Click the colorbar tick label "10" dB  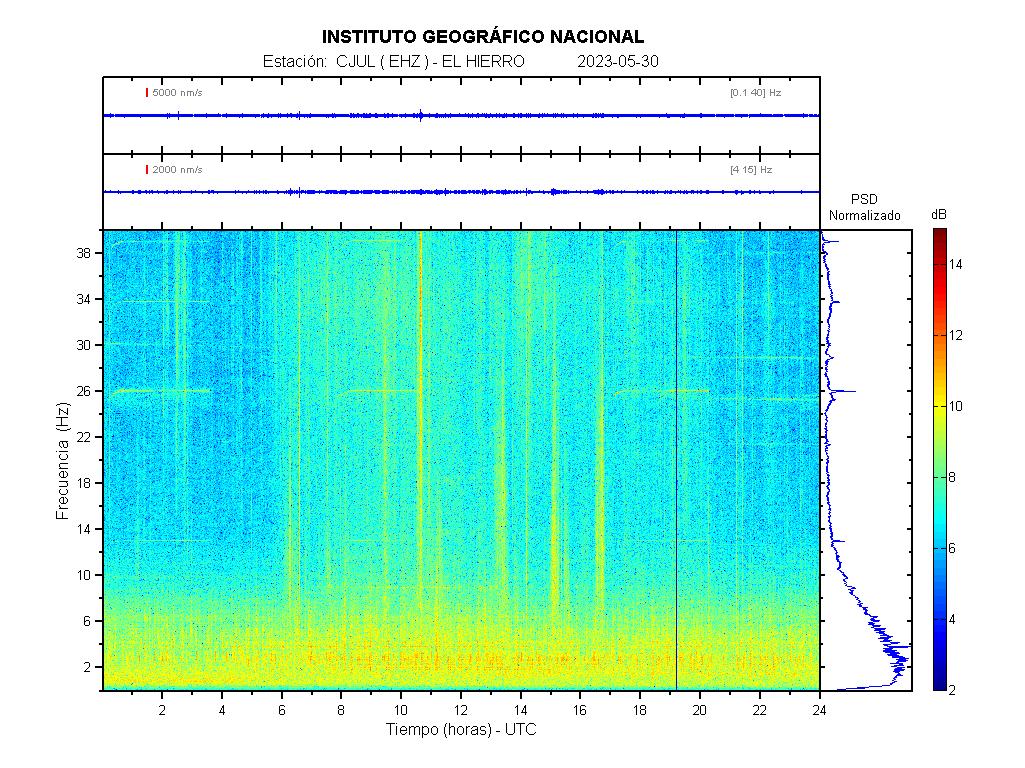pyautogui.click(x=956, y=407)
